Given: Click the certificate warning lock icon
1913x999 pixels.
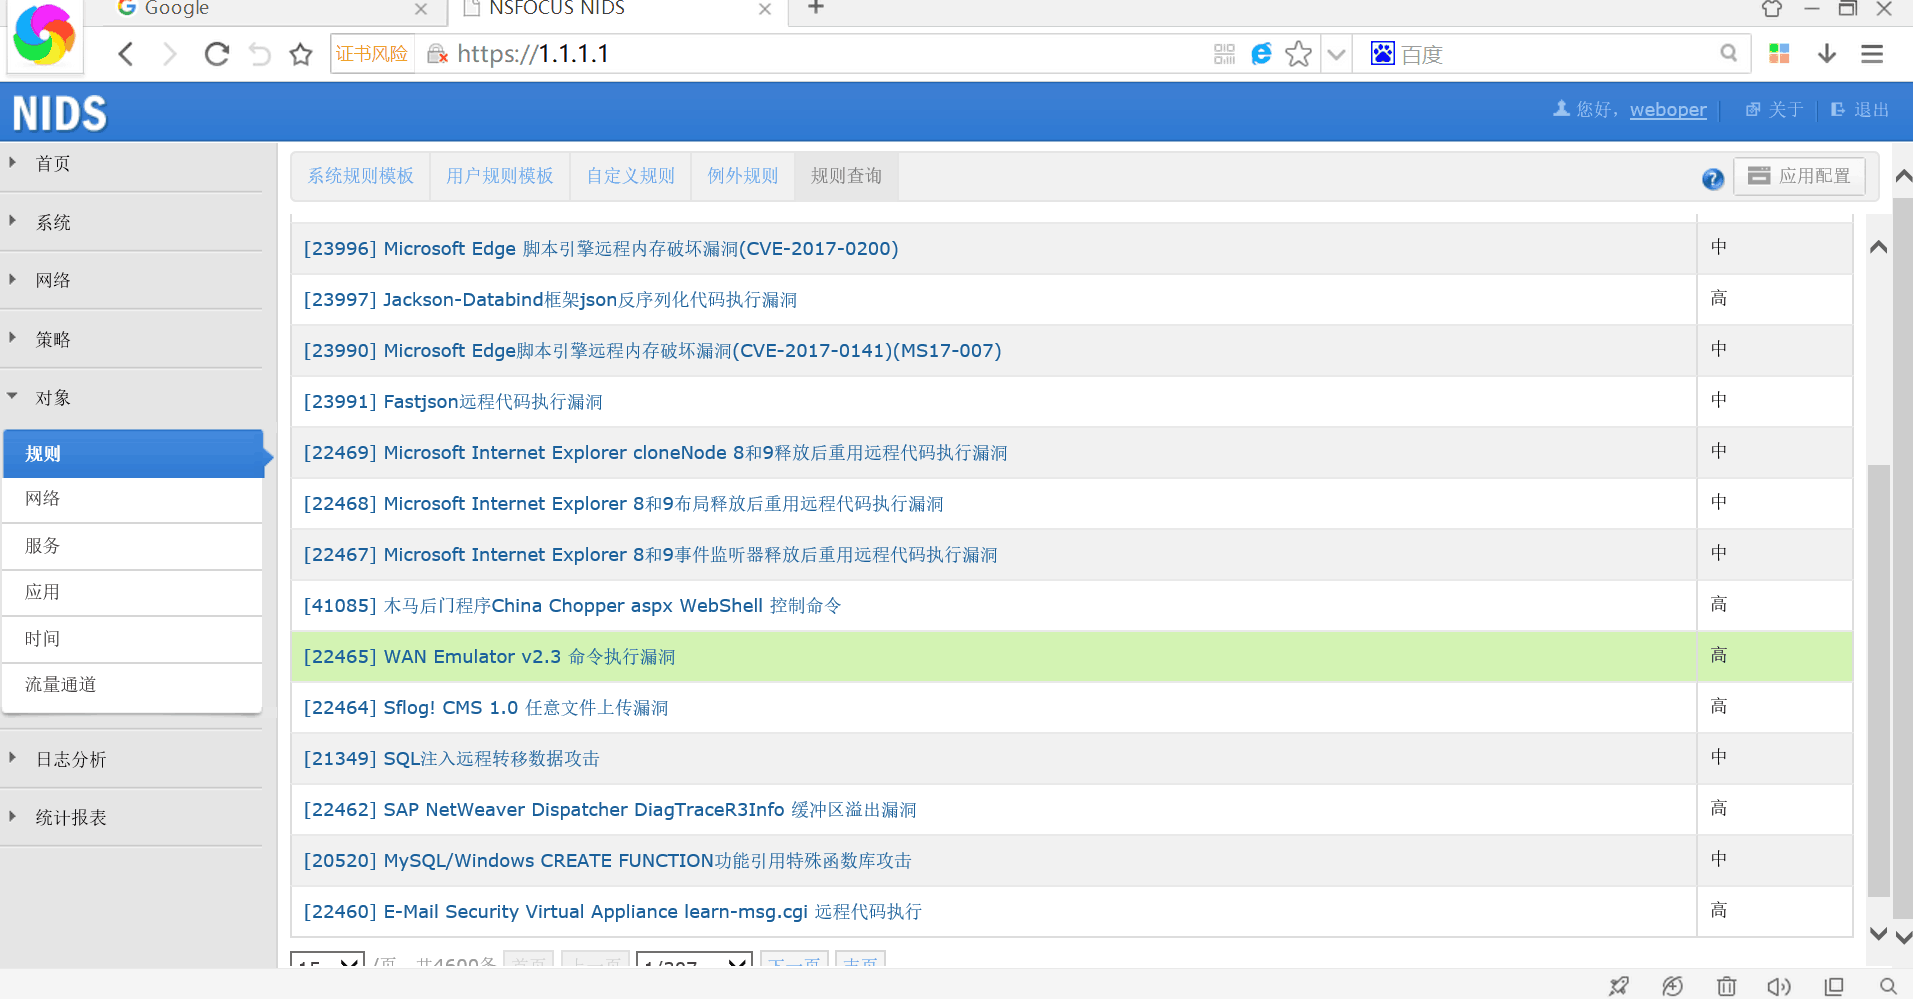Looking at the screenshot, I should [437, 54].
